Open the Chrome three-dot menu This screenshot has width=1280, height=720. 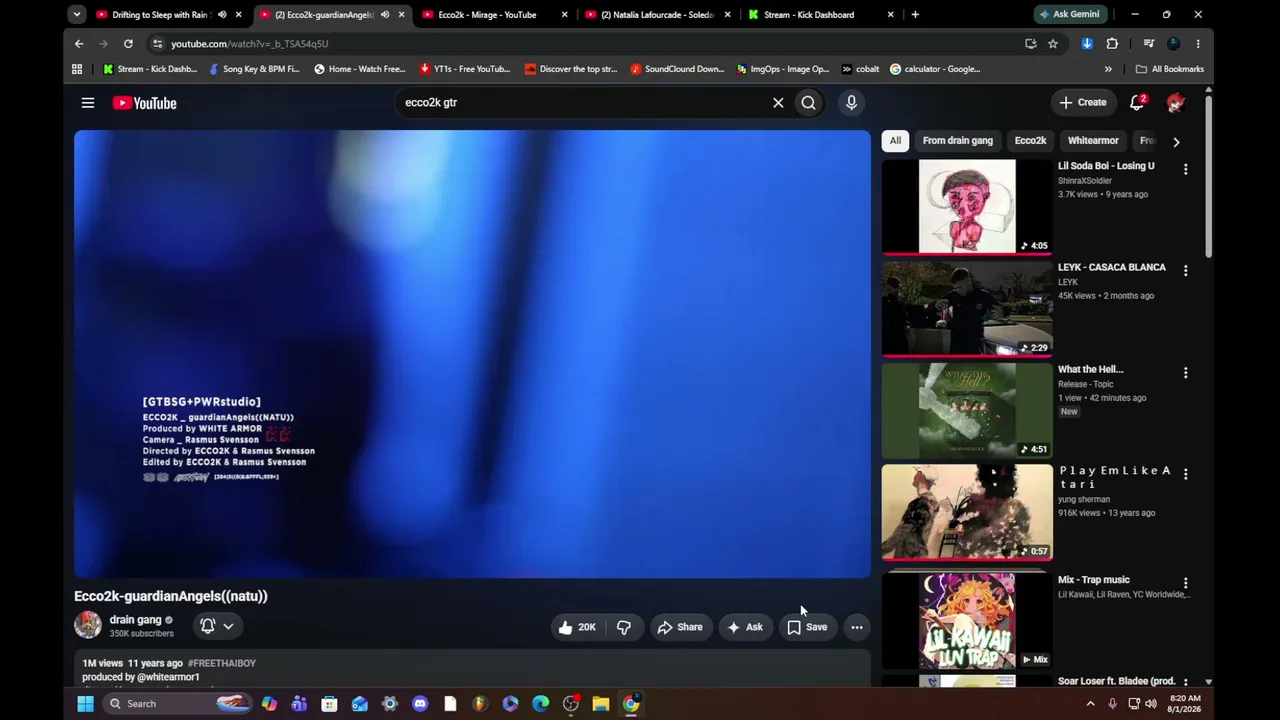1198,44
